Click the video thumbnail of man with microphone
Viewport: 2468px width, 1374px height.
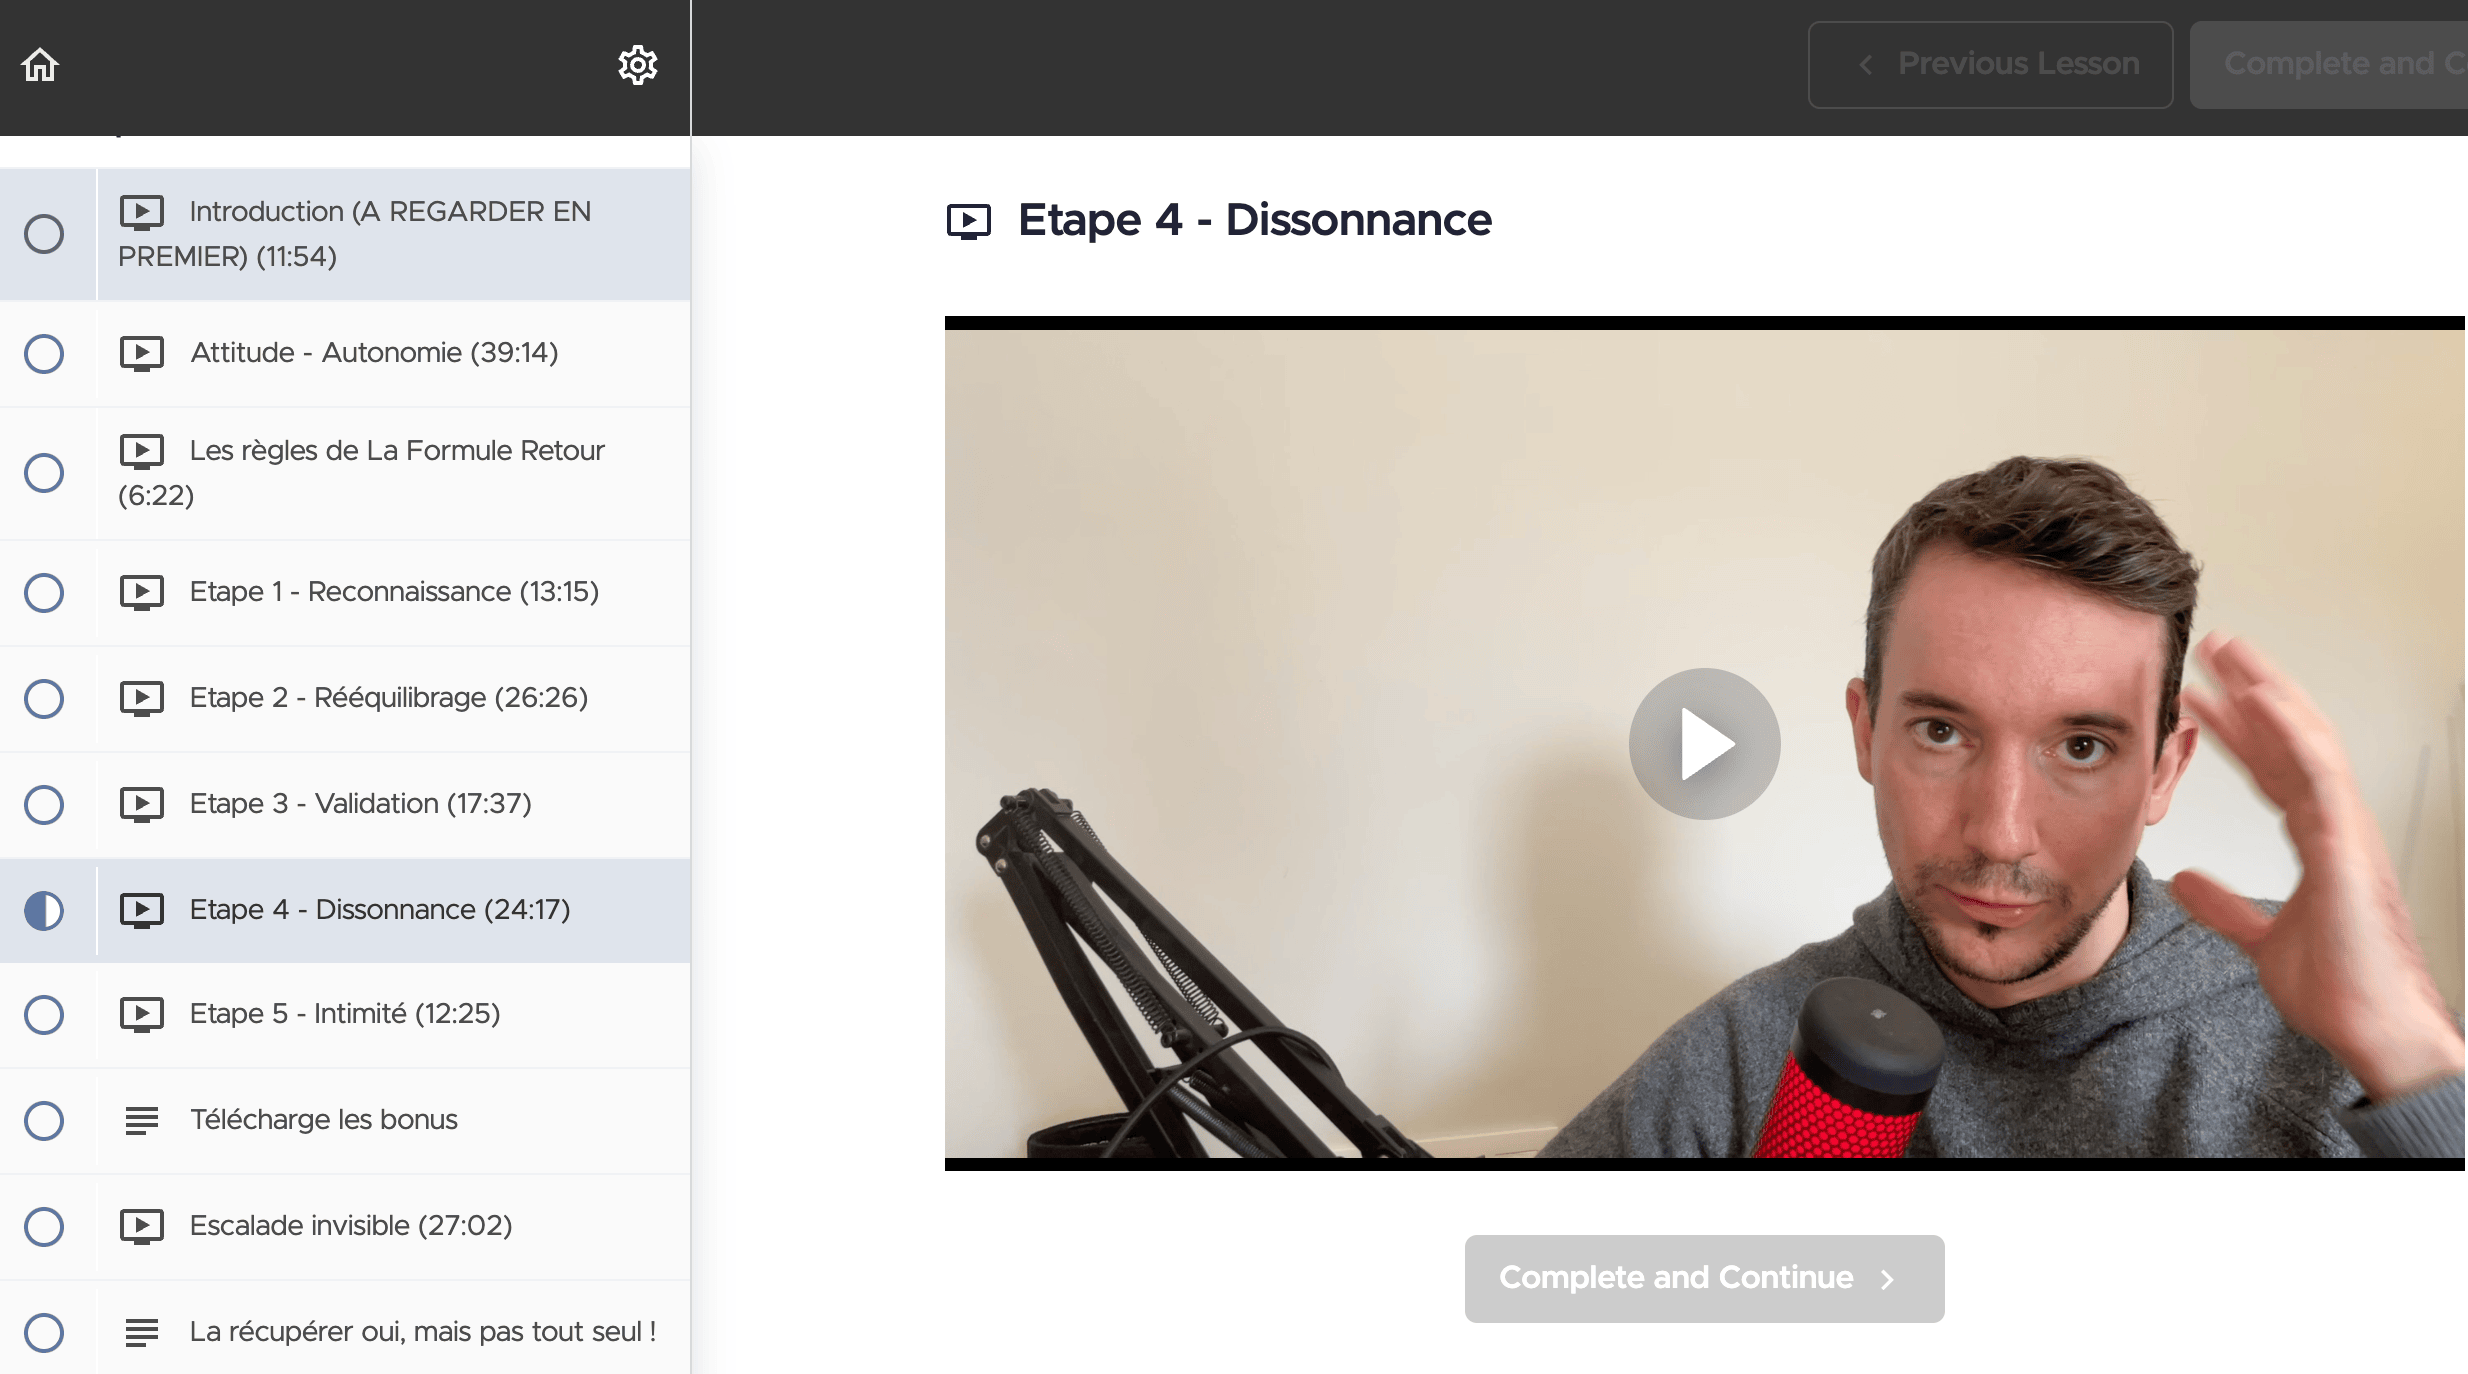(x=1704, y=743)
